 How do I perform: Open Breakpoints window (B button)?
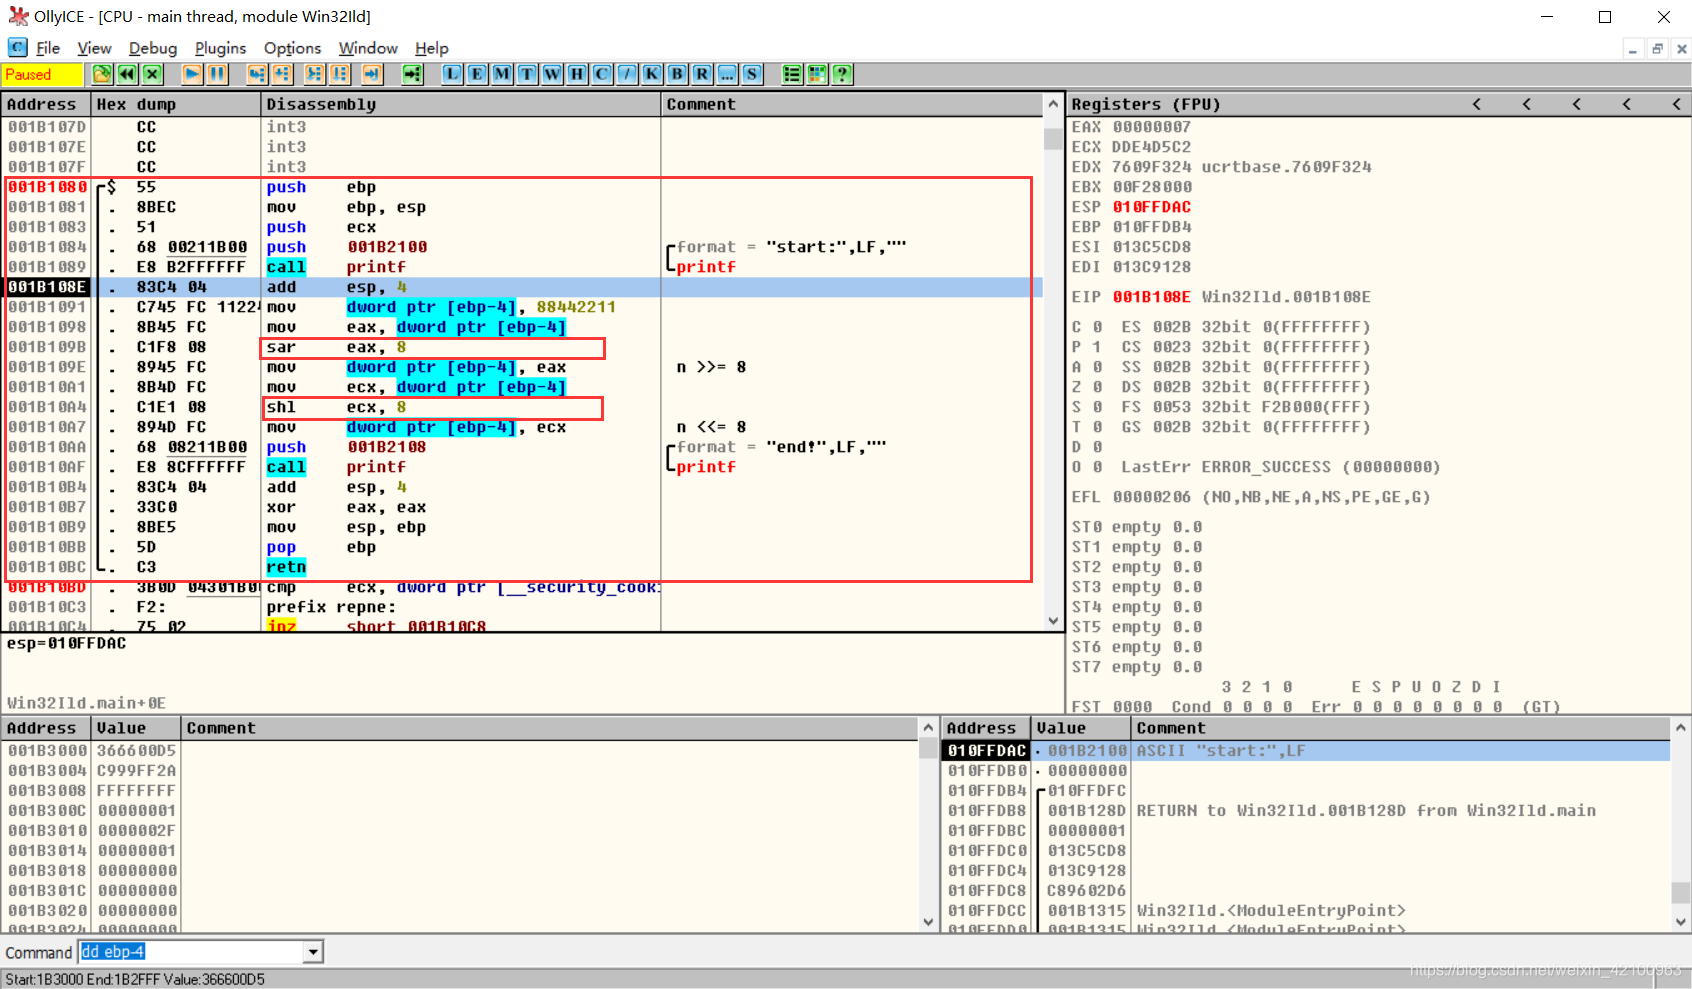coord(677,74)
